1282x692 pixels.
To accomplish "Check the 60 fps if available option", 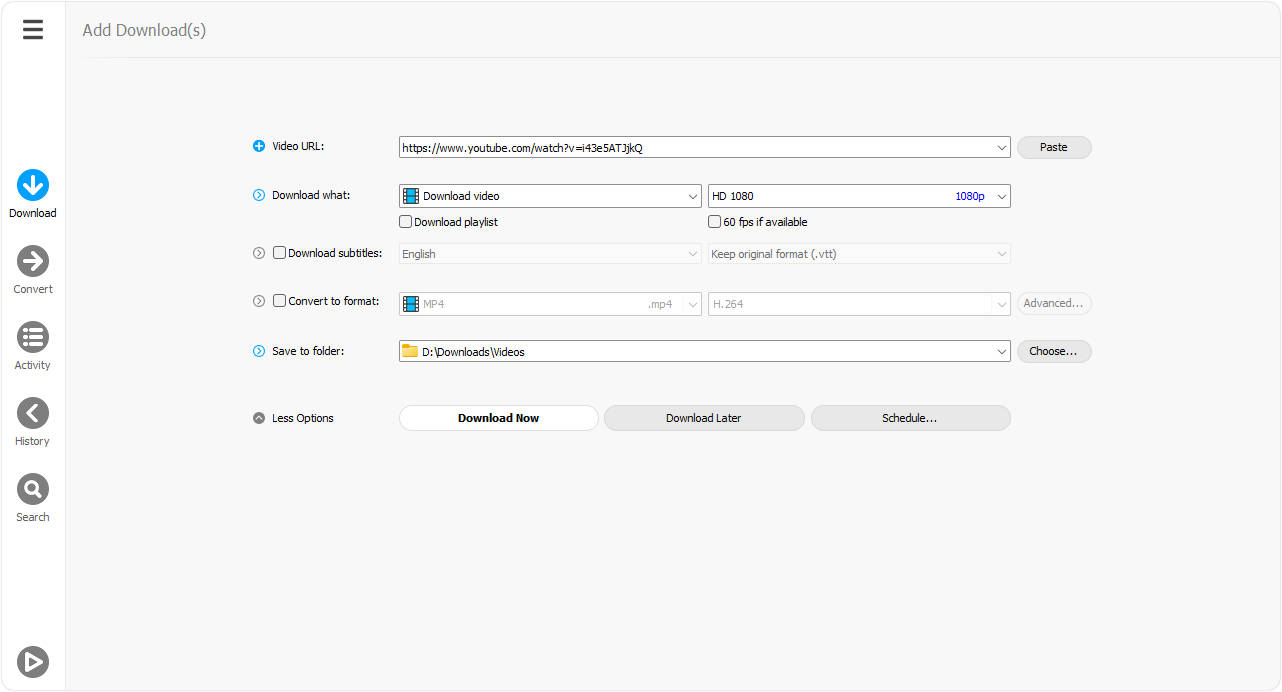I will 714,221.
